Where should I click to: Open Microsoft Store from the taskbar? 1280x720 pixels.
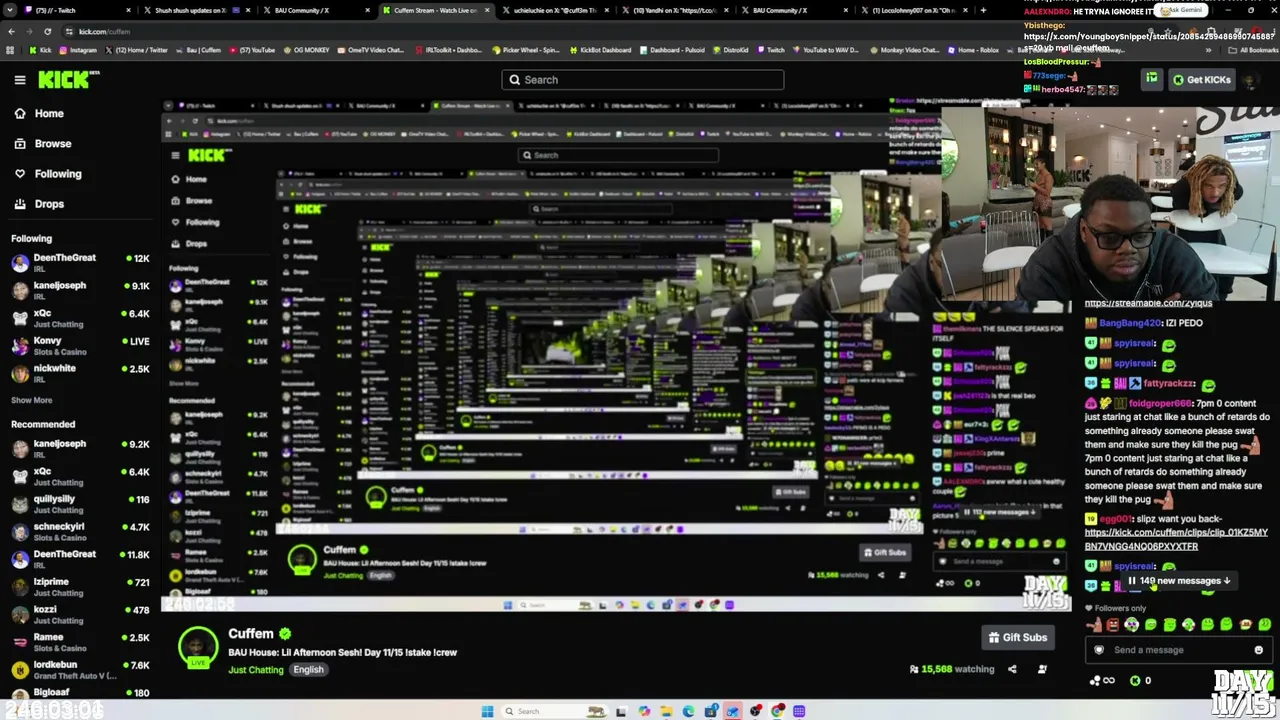pos(710,711)
